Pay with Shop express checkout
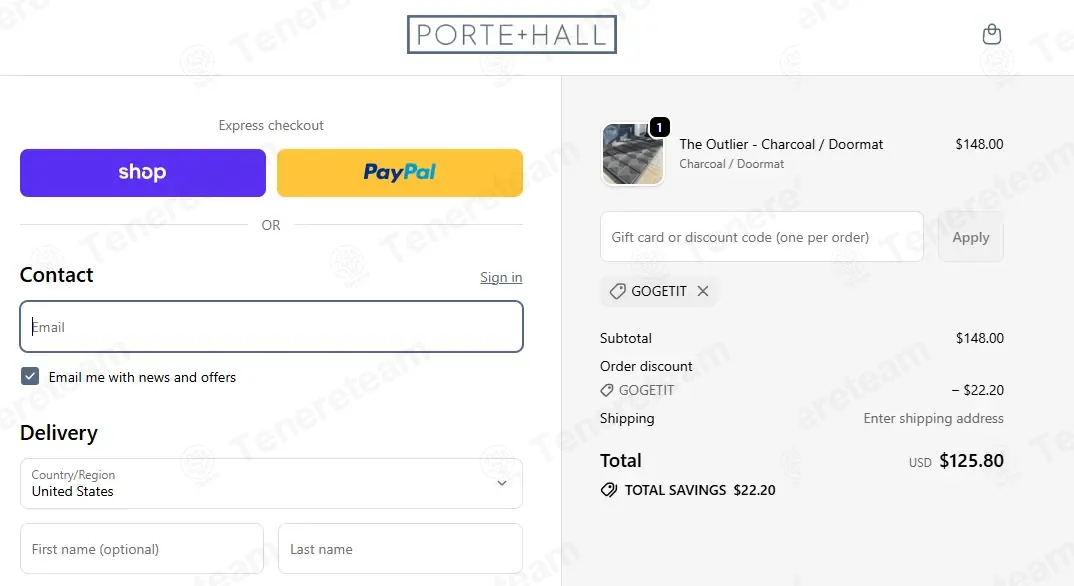The image size is (1074, 586). pyautogui.click(x=143, y=173)
